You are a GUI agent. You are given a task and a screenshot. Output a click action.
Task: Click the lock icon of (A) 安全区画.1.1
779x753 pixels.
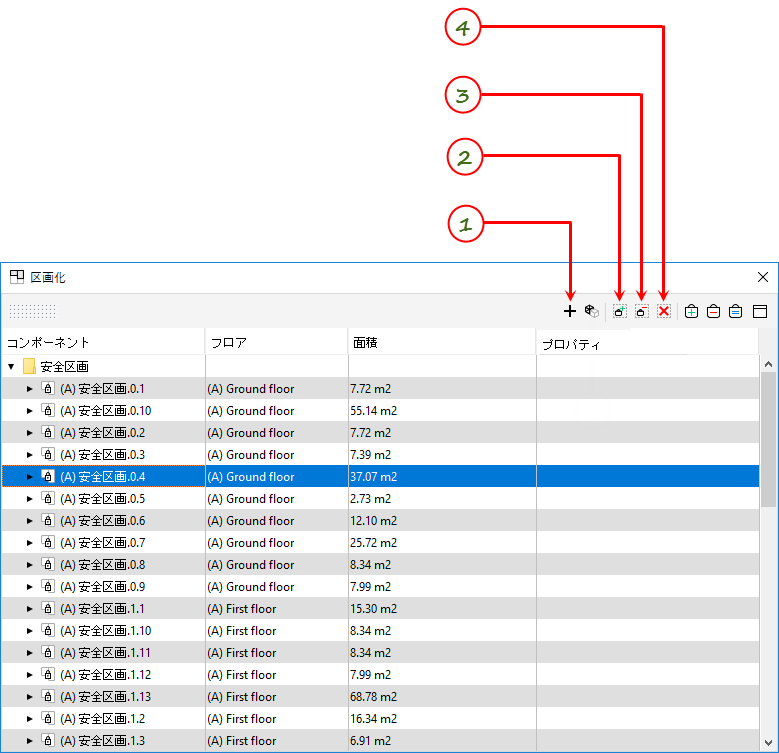tap(48, 608)
